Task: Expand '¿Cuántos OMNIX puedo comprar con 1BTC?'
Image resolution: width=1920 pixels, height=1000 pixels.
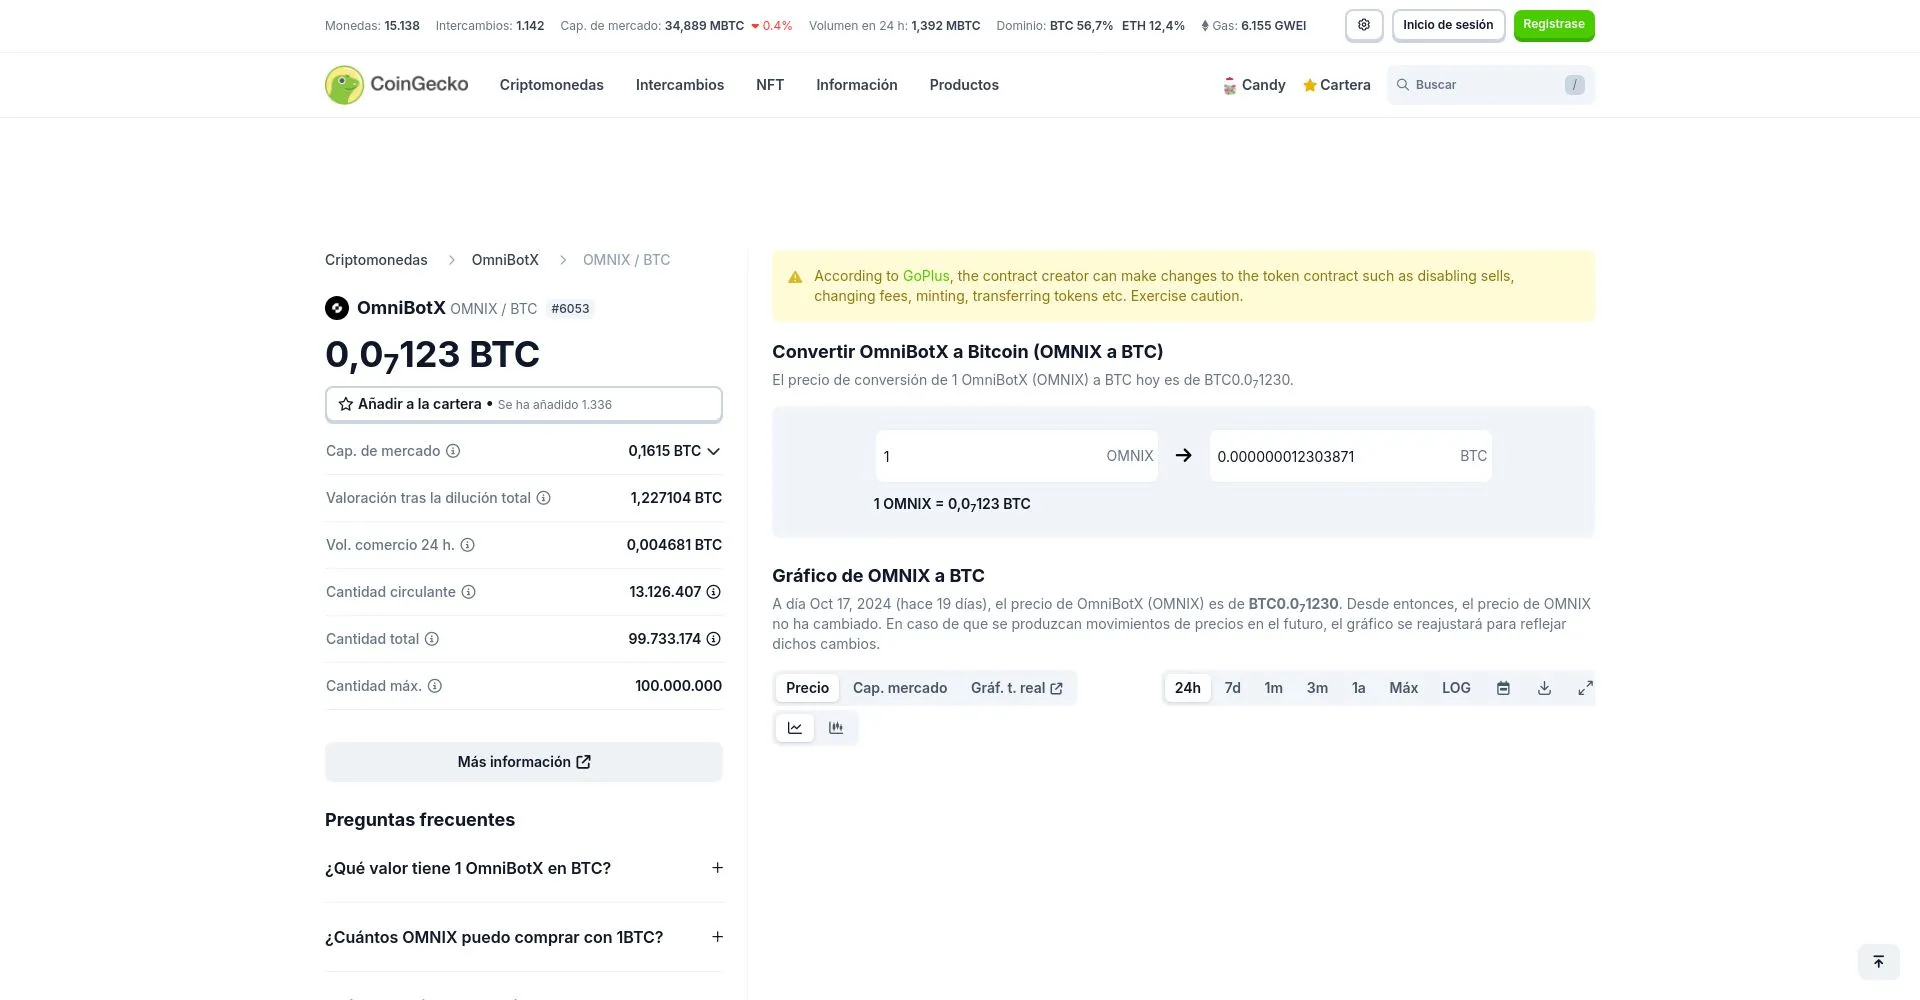Action: [524, 937]
